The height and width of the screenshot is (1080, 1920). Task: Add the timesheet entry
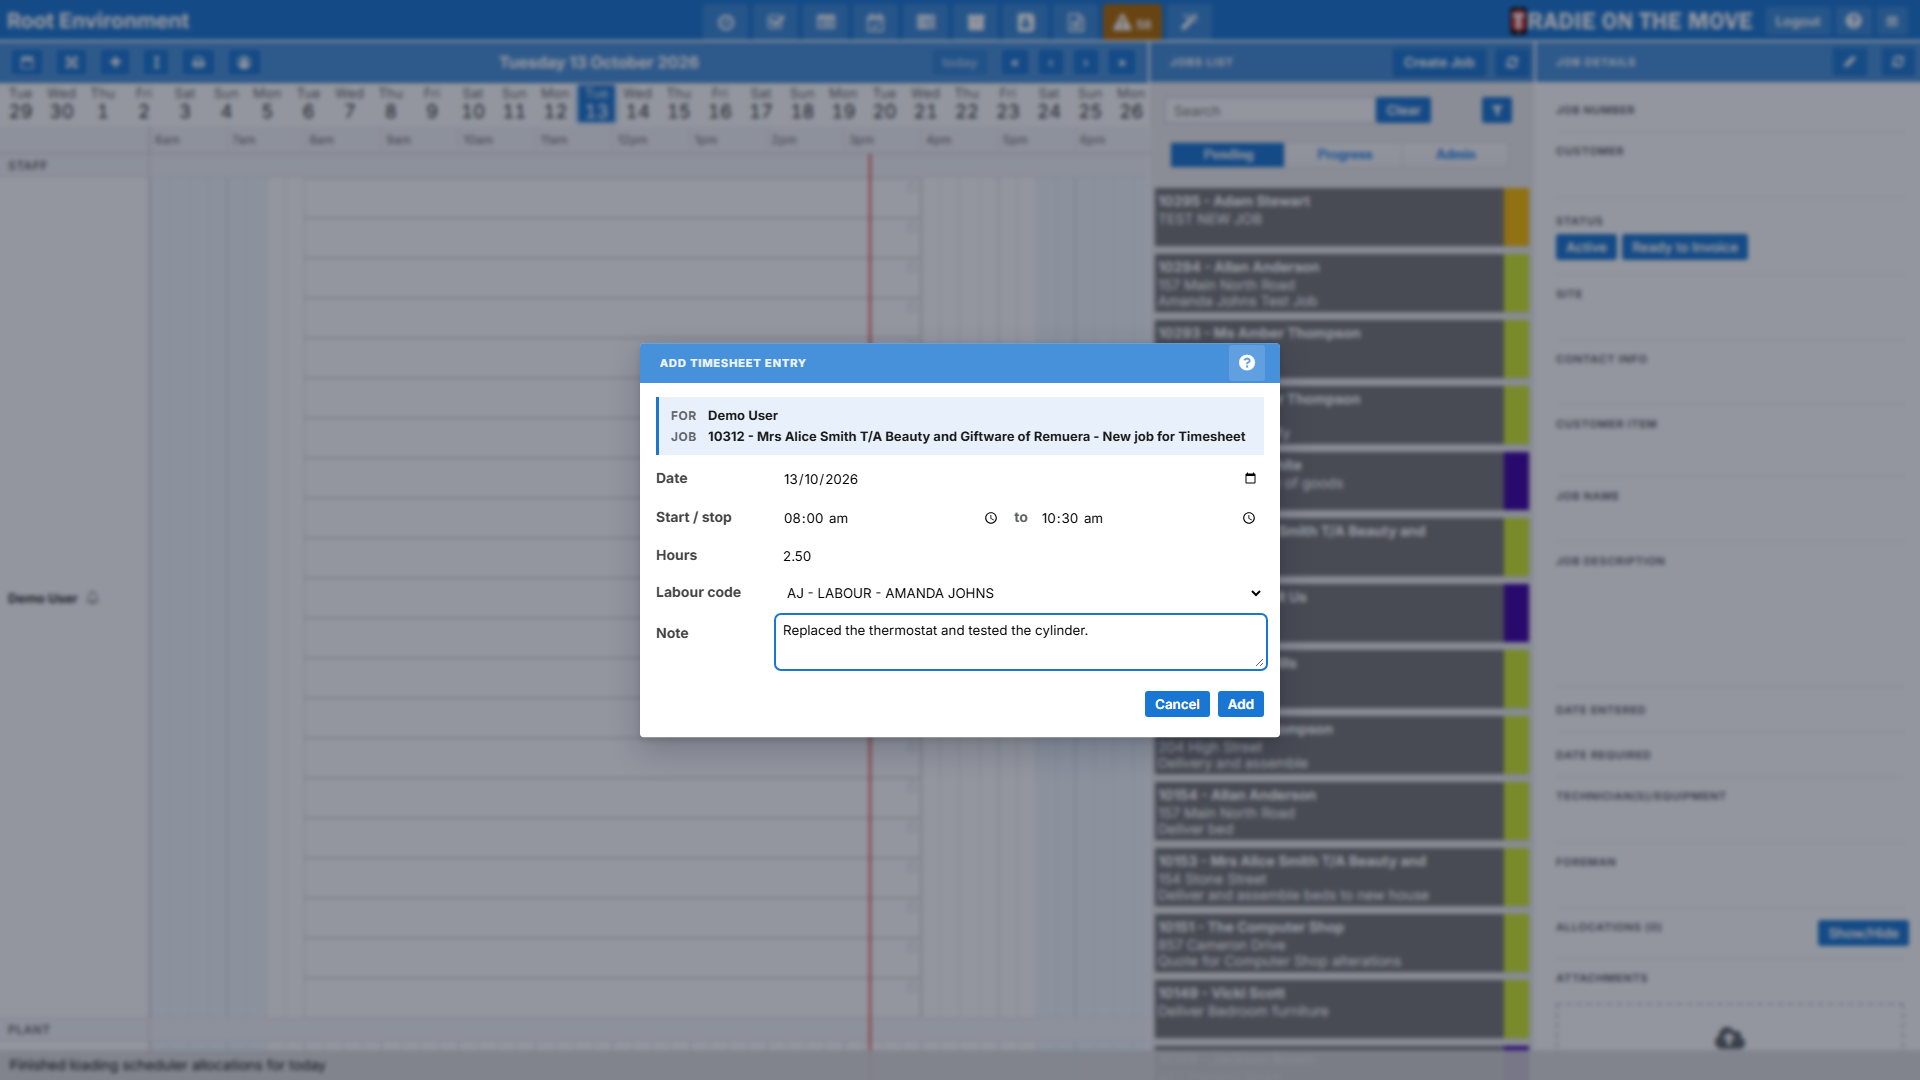point(1241,704)
